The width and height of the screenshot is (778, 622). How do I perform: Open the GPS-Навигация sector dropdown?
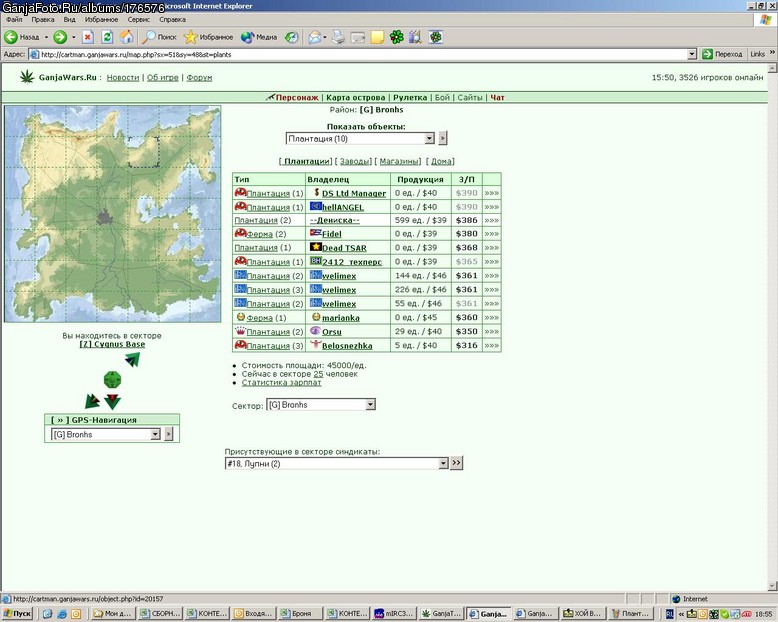click(106, 435)
